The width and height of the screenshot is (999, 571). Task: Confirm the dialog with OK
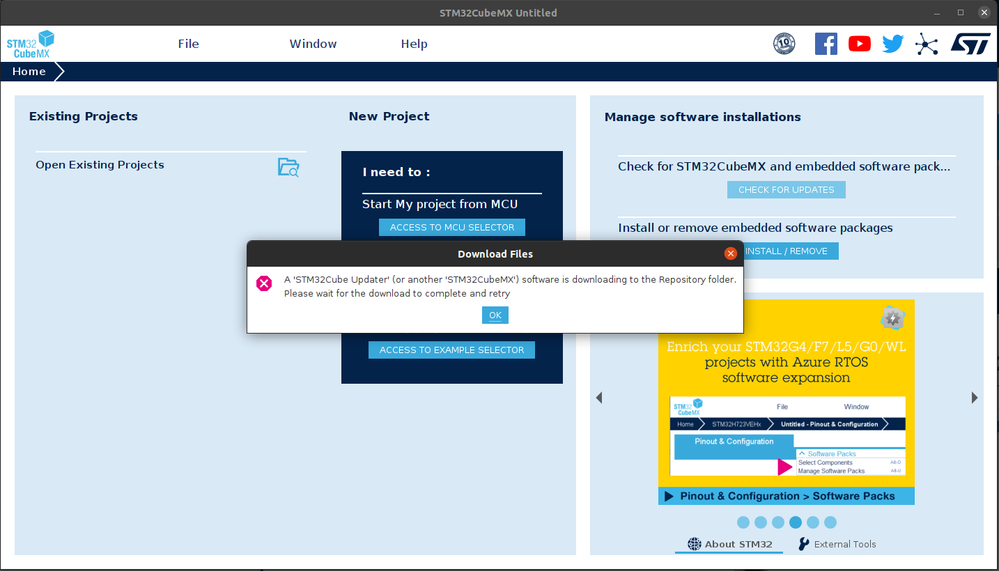coord(495,315)
